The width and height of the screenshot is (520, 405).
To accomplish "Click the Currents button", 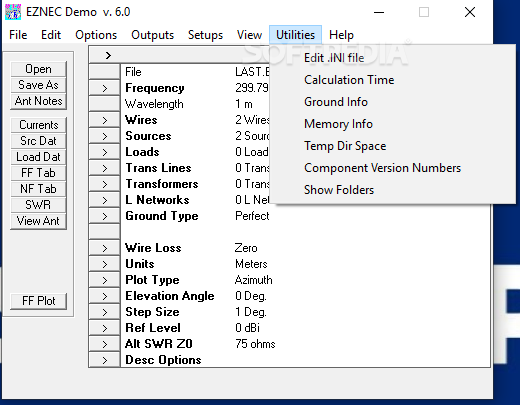I will 38,125.
